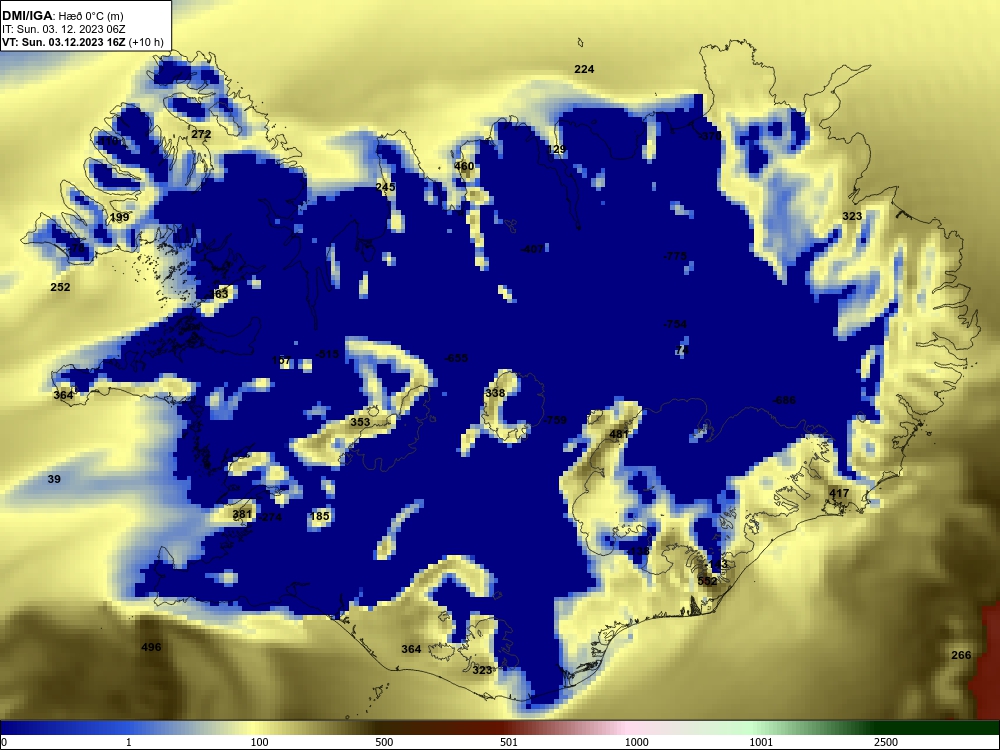Click the map value 272
This screenshot has height=750, width=1000.
coord(201,134)
